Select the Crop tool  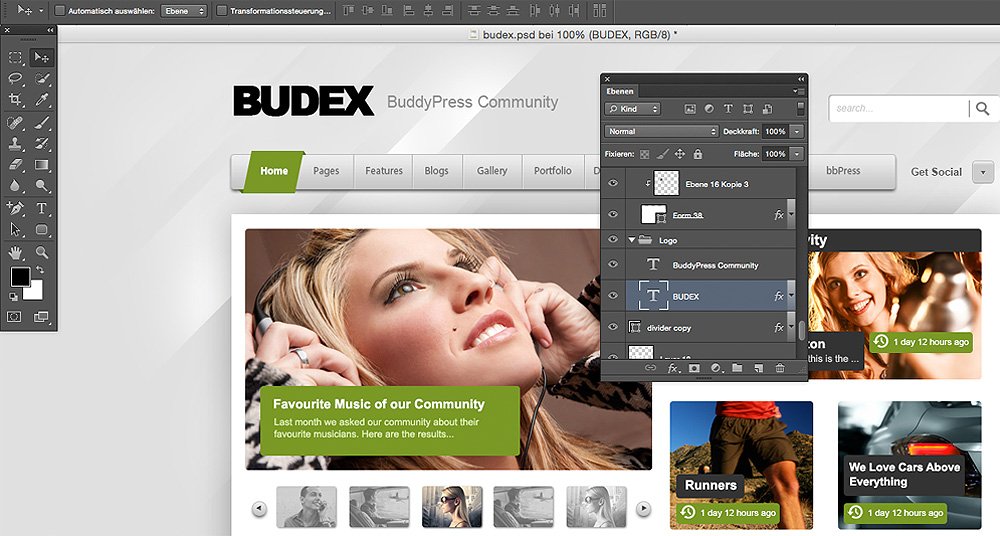click(15, 100)
